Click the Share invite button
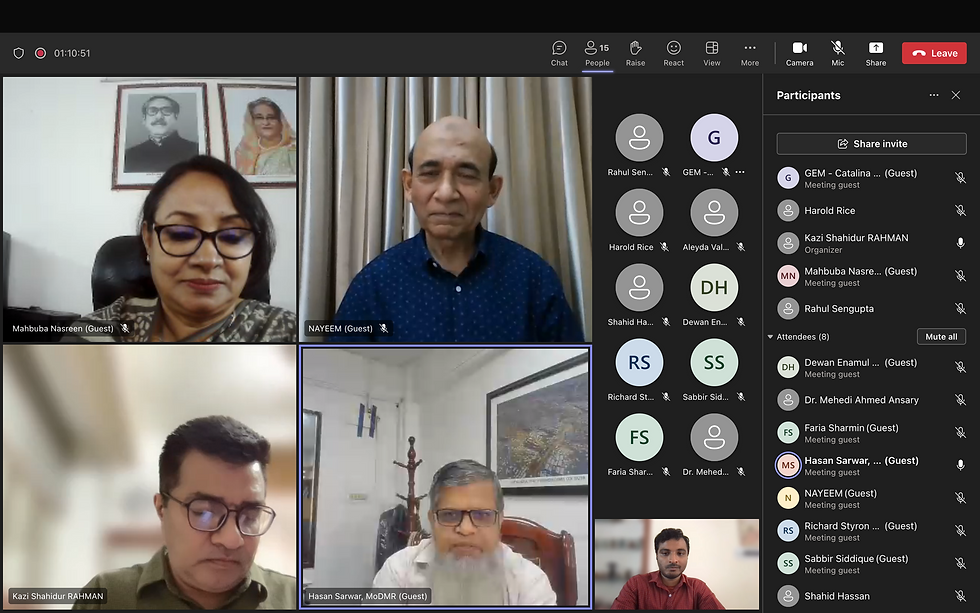This screenshot has height=613, width=980. click(x=871, y=144)
